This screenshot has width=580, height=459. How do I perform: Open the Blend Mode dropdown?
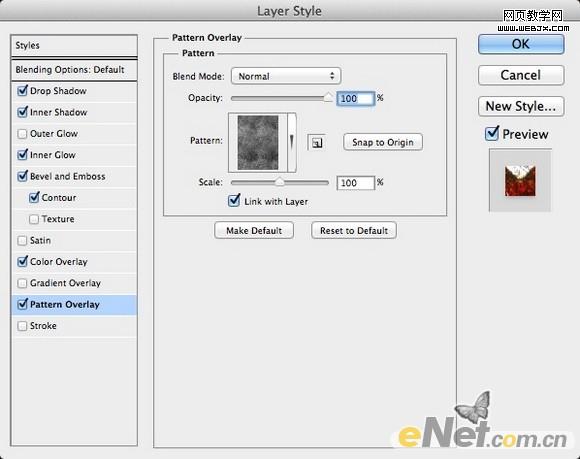pyautogui.click(x=286, y=76)
